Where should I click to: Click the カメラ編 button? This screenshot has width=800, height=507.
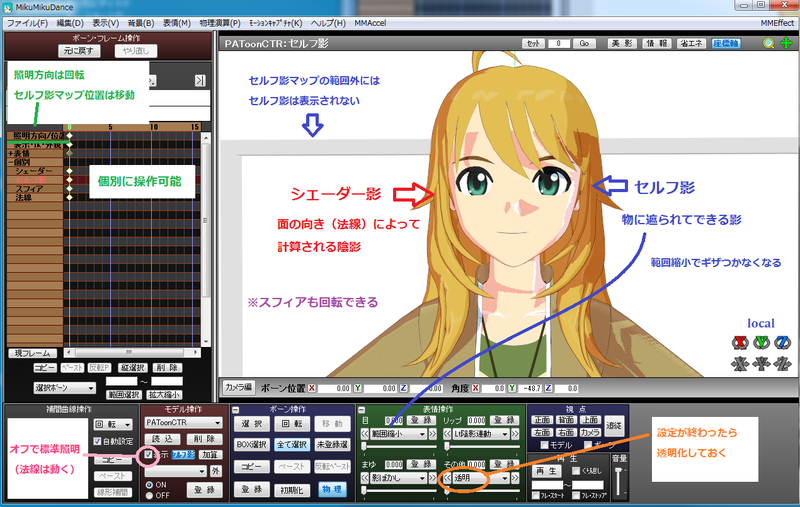pos(239,387)
